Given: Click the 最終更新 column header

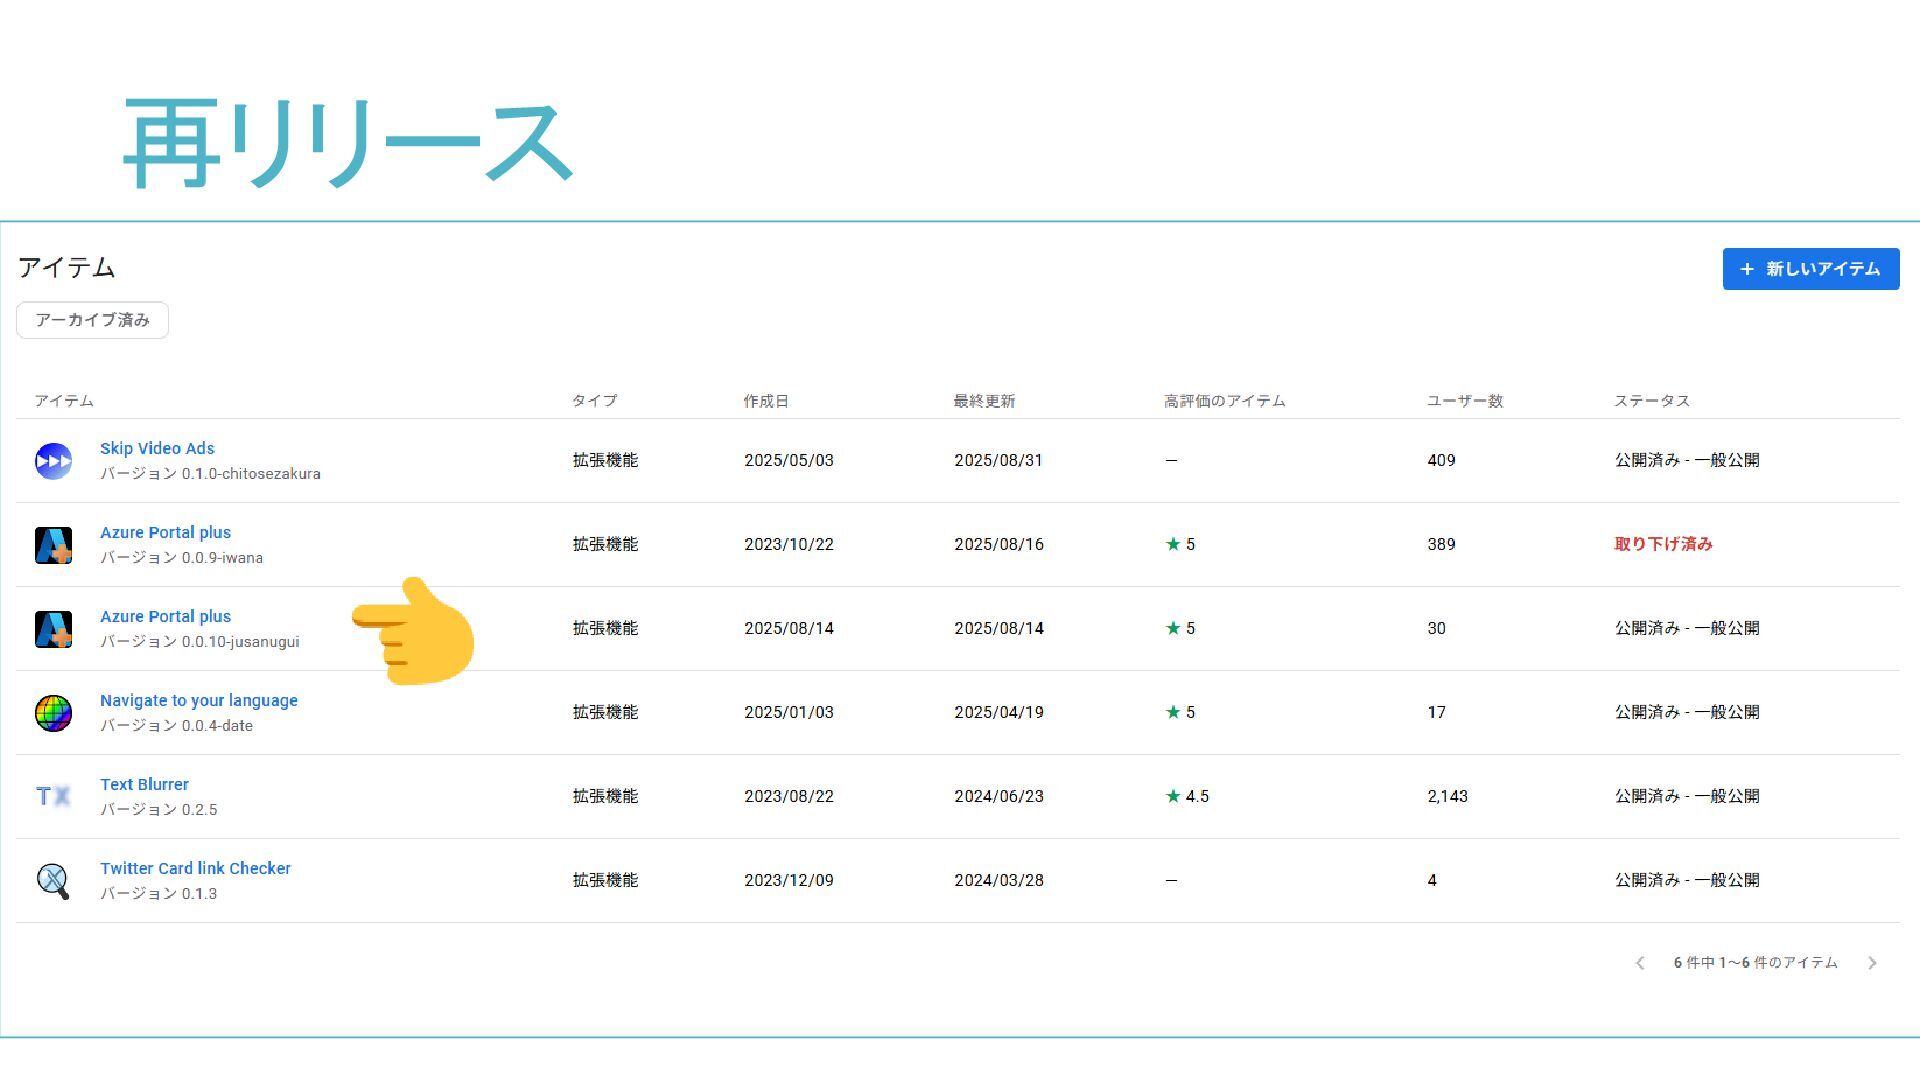Looking at the screenshot, I should [983, 401].
